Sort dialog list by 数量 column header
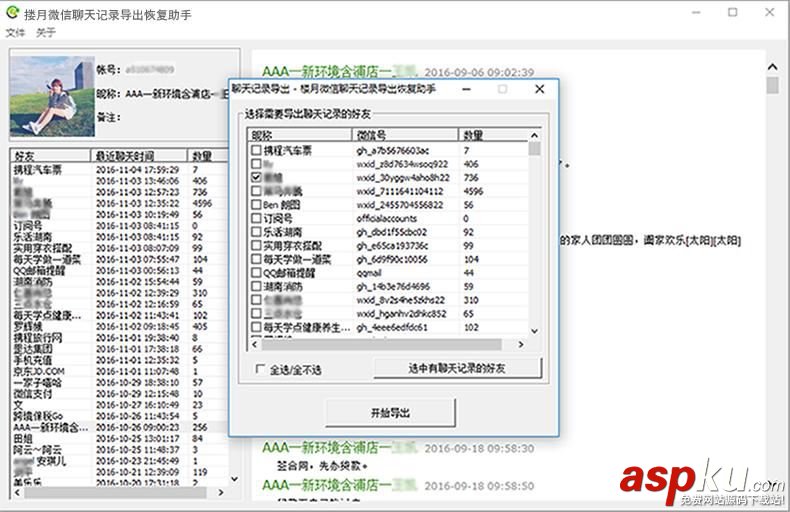The width and height of the screenshot is (790, 512). pyautogui.click(x=492, y=135)
